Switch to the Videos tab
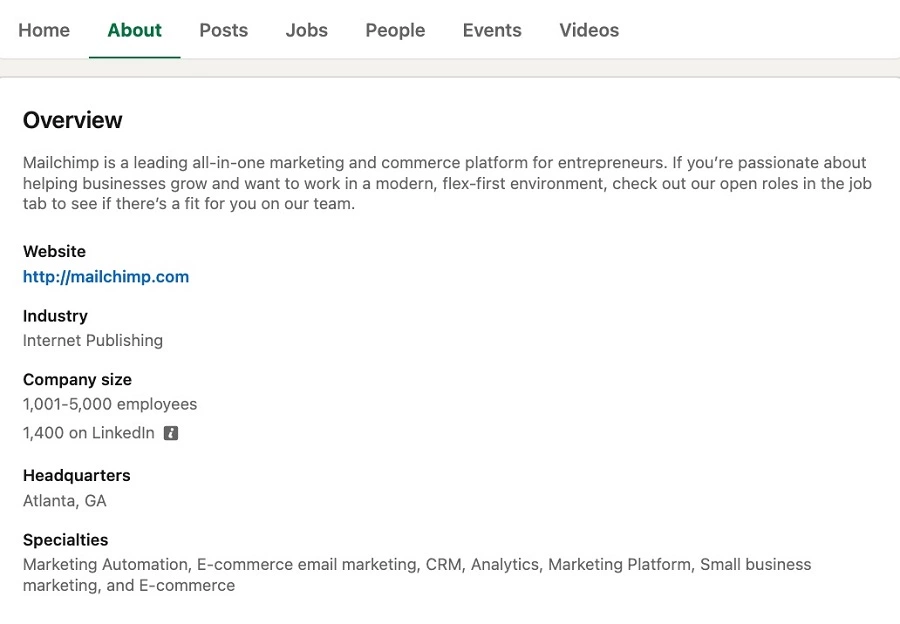Viewport: 900px width, 624px height. click(589, 30)
